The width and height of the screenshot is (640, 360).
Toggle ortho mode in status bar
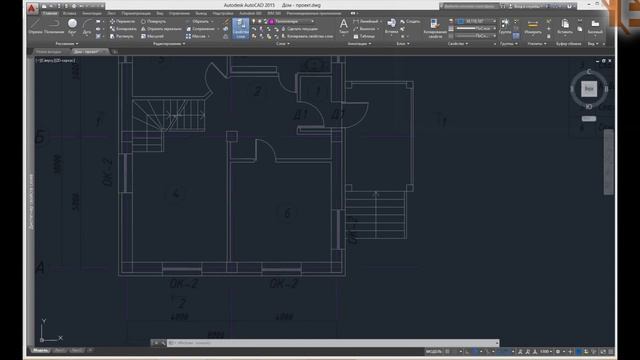(468, 351)
